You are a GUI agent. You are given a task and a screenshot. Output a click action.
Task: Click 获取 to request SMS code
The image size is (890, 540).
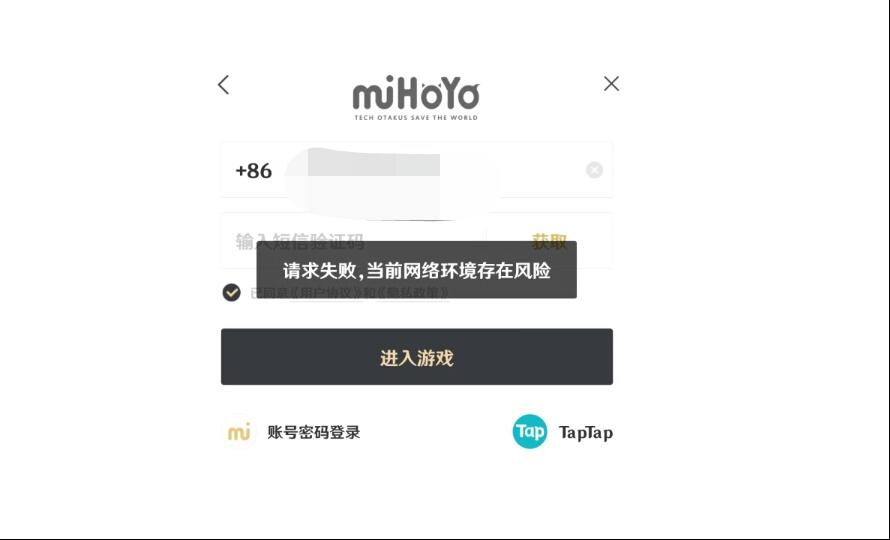[x=549, y=241]
